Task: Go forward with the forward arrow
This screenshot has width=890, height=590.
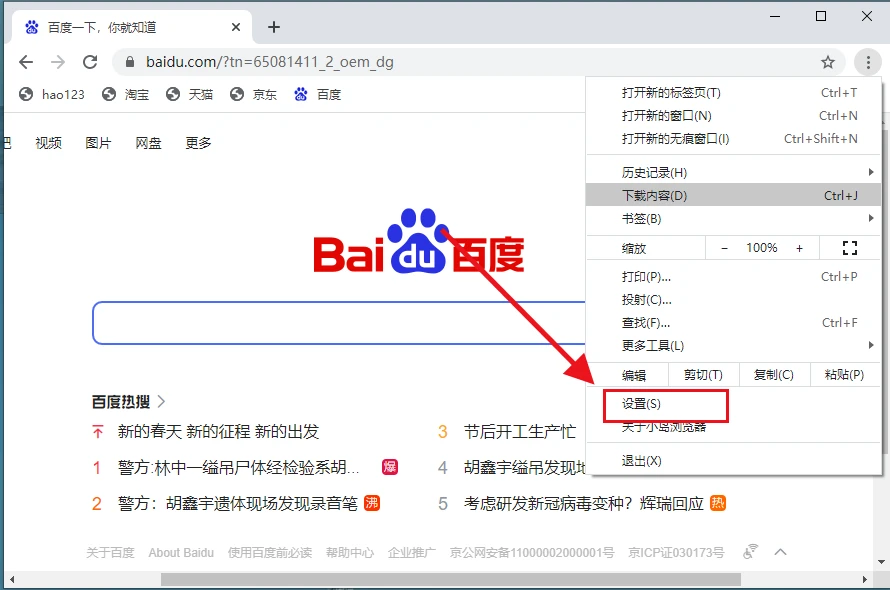Action: [58, 62]
